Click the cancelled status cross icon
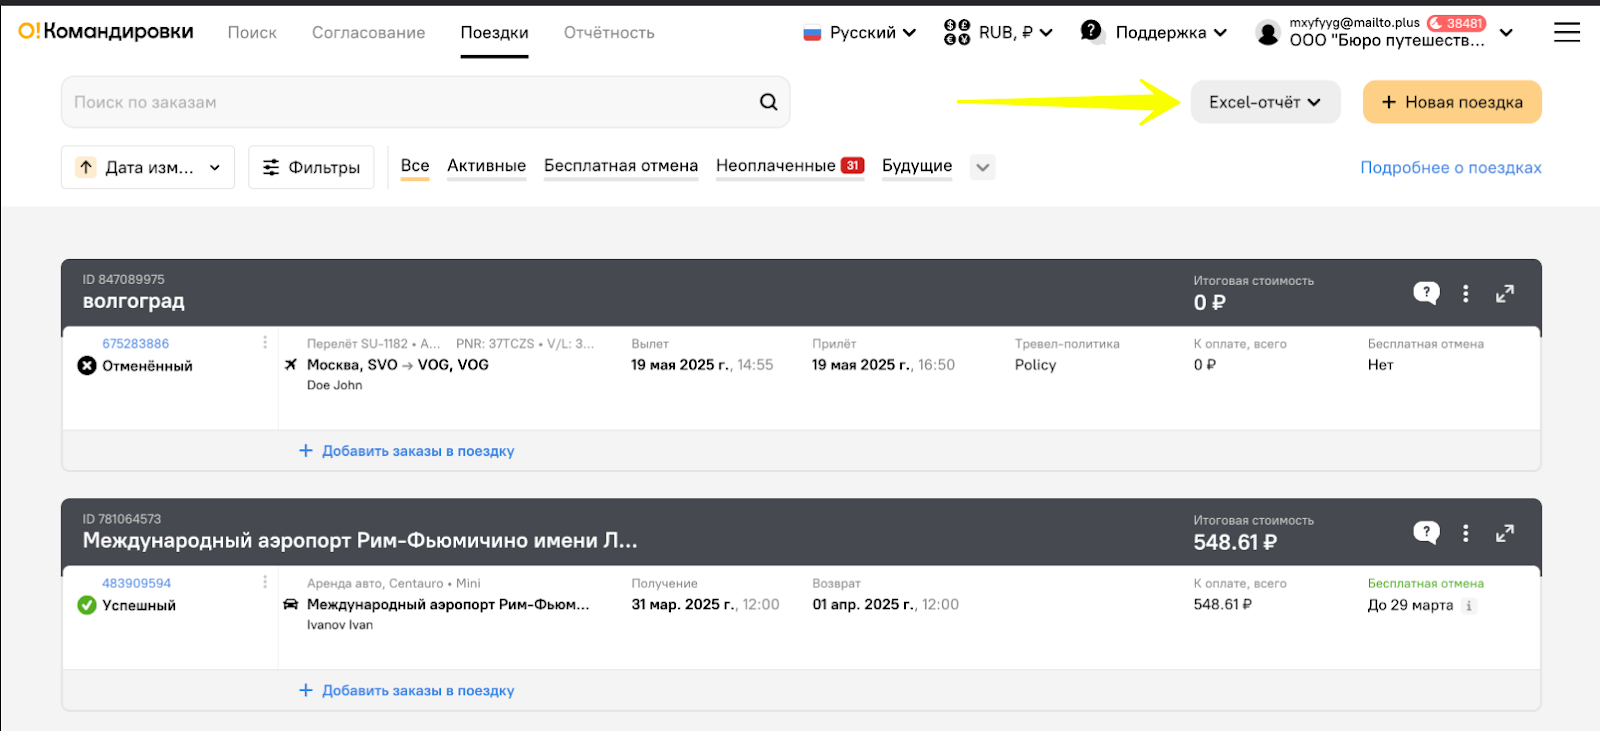Image resolution: width=1600 pixels, height=731 pixels. 87,365
